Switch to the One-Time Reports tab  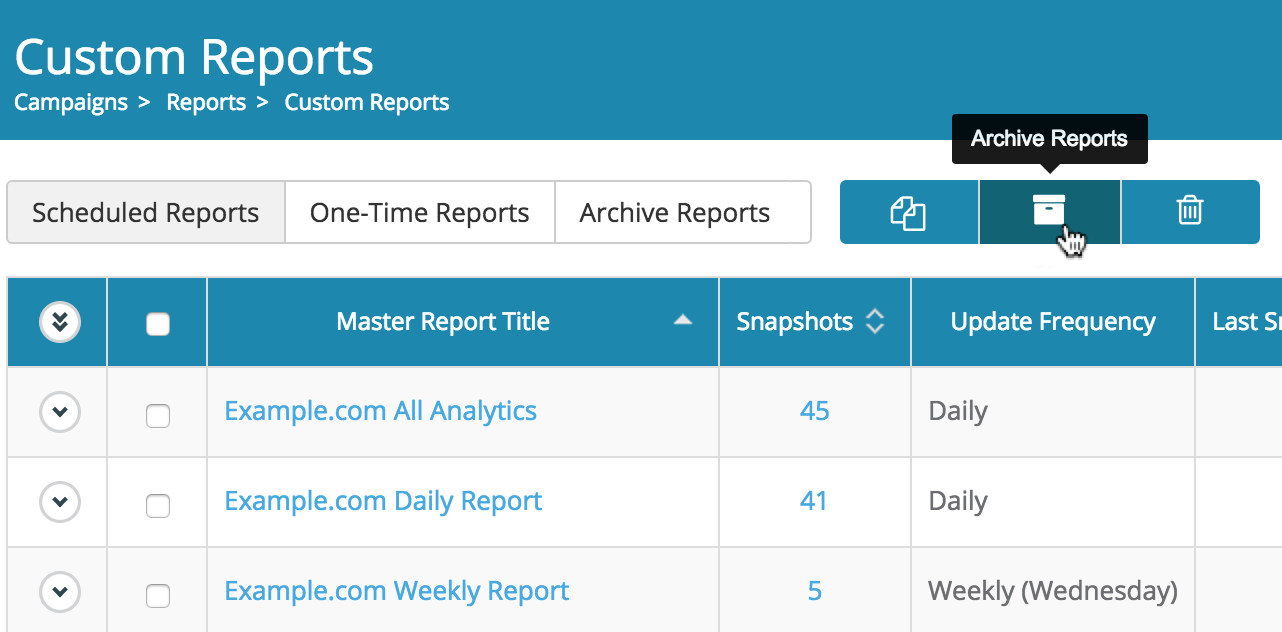coord(420,212)
